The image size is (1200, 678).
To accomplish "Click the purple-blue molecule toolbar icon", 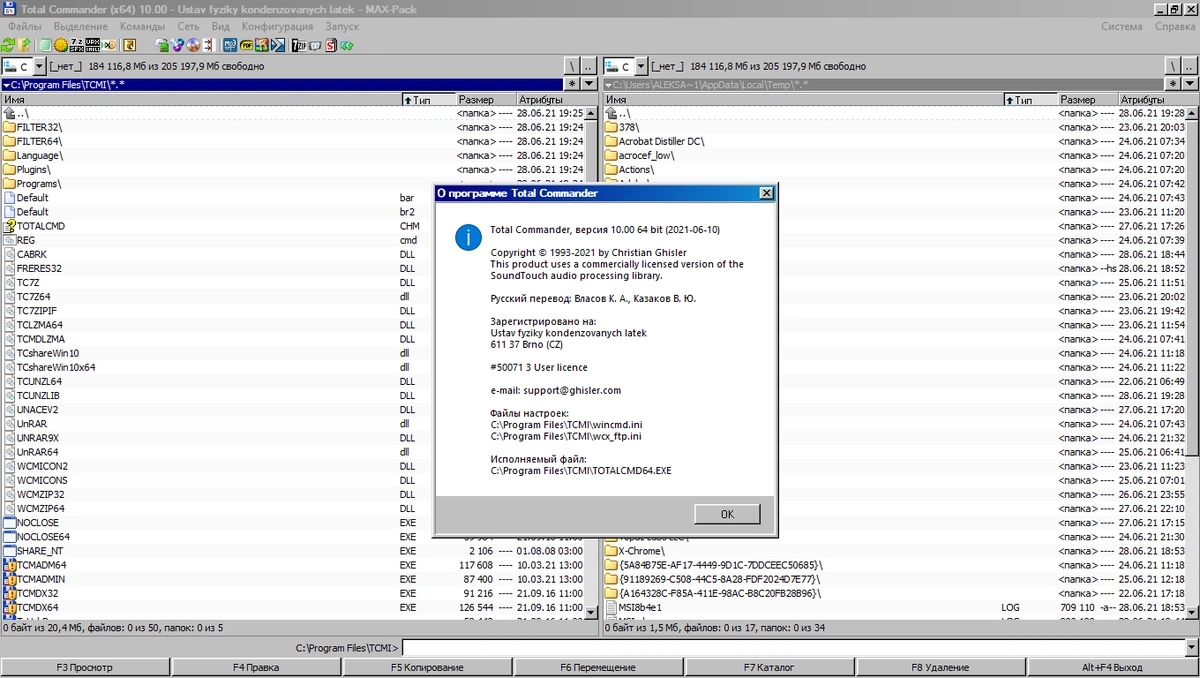I will click(x=177, y=45).
